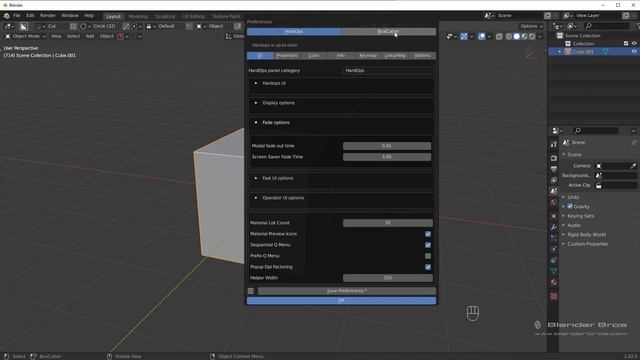Open the viewport Options dropdown
Screen dimensions: 640x360
pos(531,26)
